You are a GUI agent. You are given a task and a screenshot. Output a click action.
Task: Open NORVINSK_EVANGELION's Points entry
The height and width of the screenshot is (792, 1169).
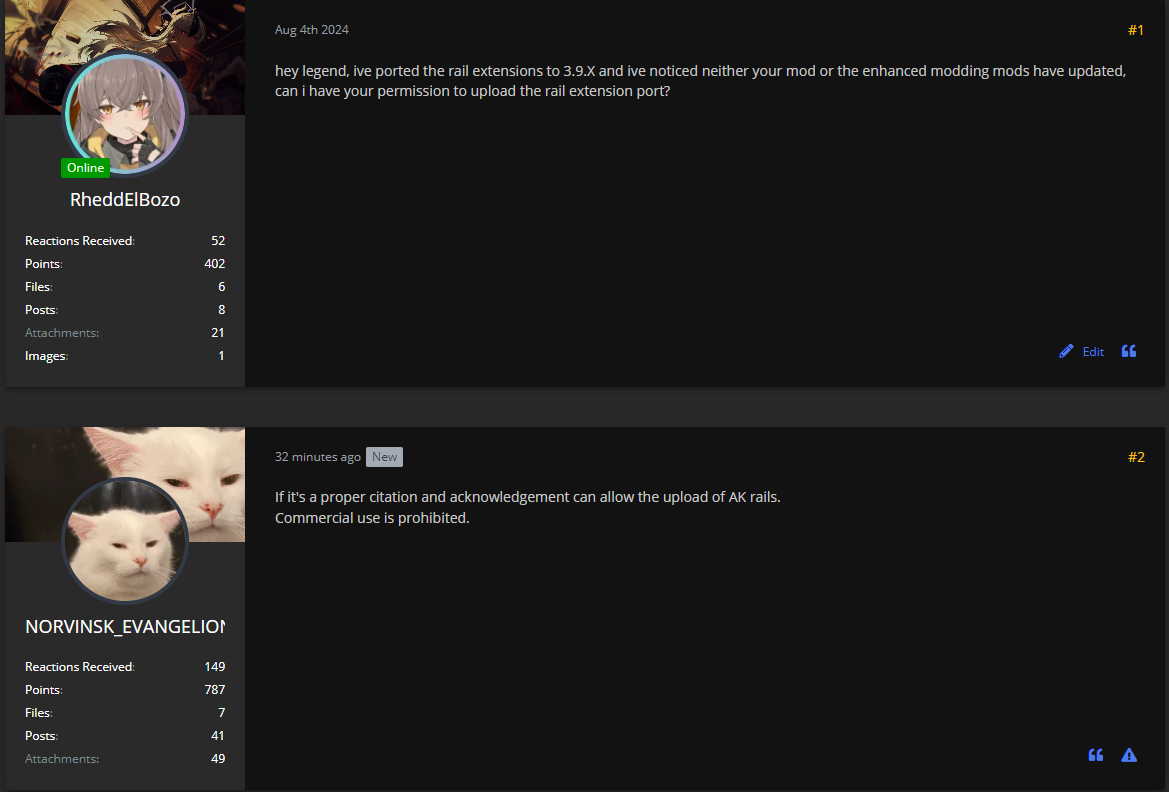coord(125,690)
